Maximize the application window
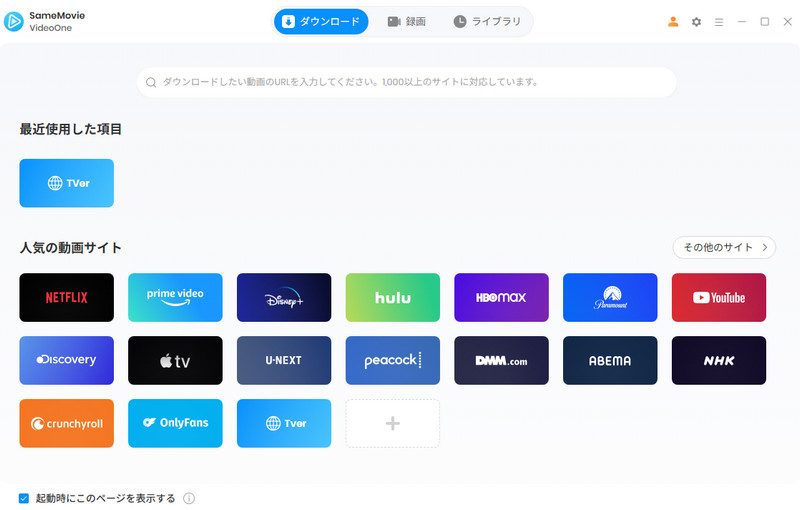 pyautogui.click(x=765, y=22)
